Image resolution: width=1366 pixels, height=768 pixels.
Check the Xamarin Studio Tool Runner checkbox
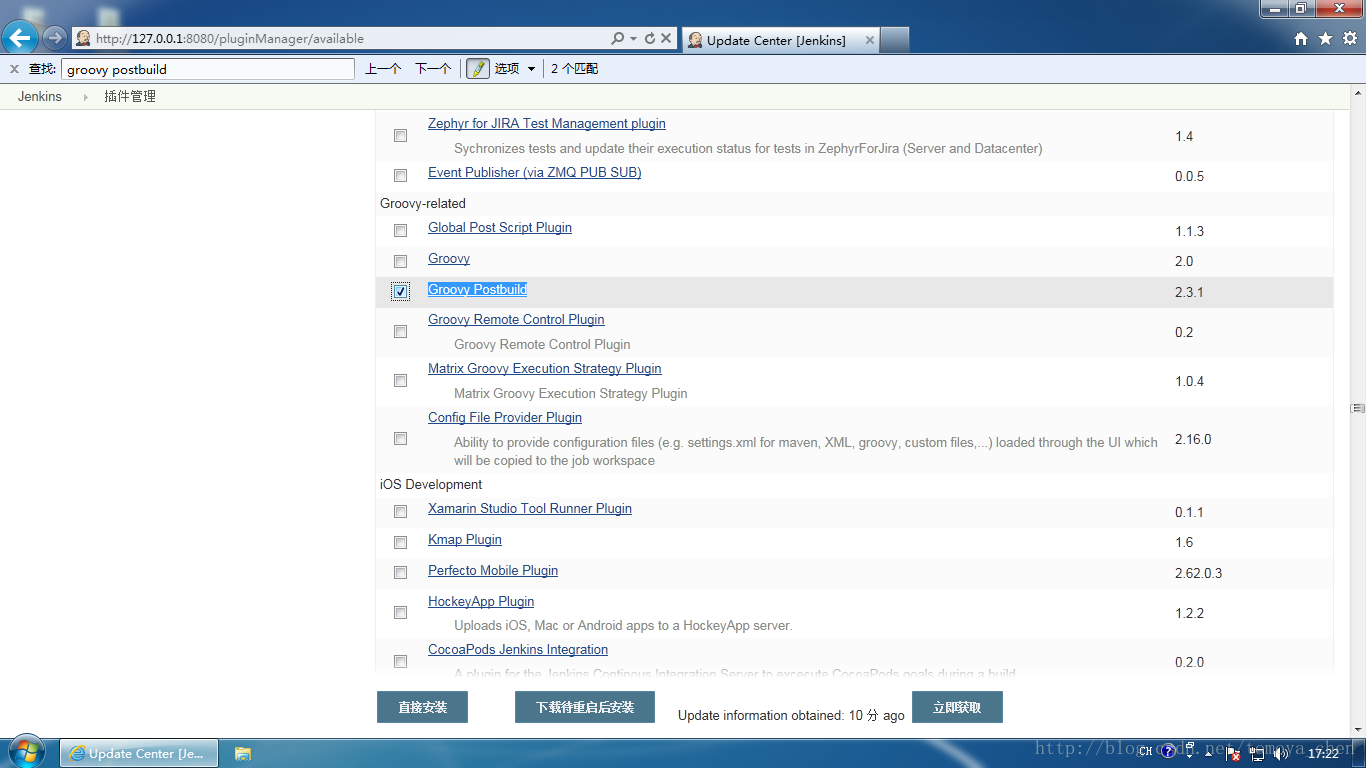point(400,511)
